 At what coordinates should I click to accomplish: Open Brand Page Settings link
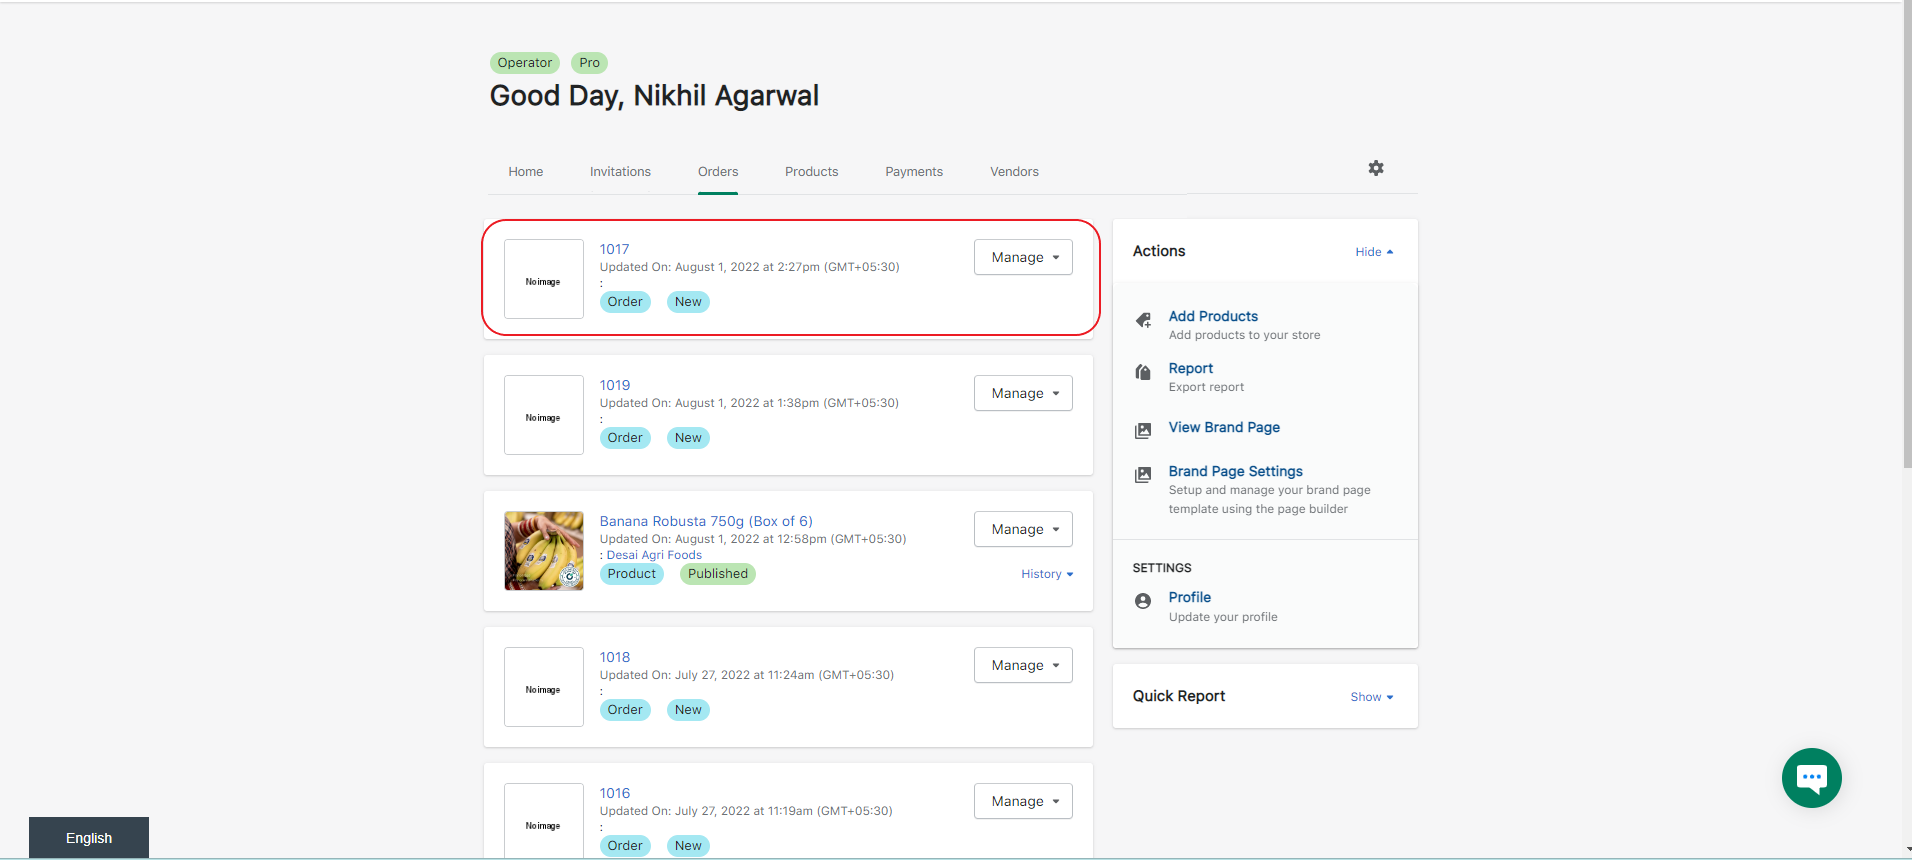coord(1235,471)
